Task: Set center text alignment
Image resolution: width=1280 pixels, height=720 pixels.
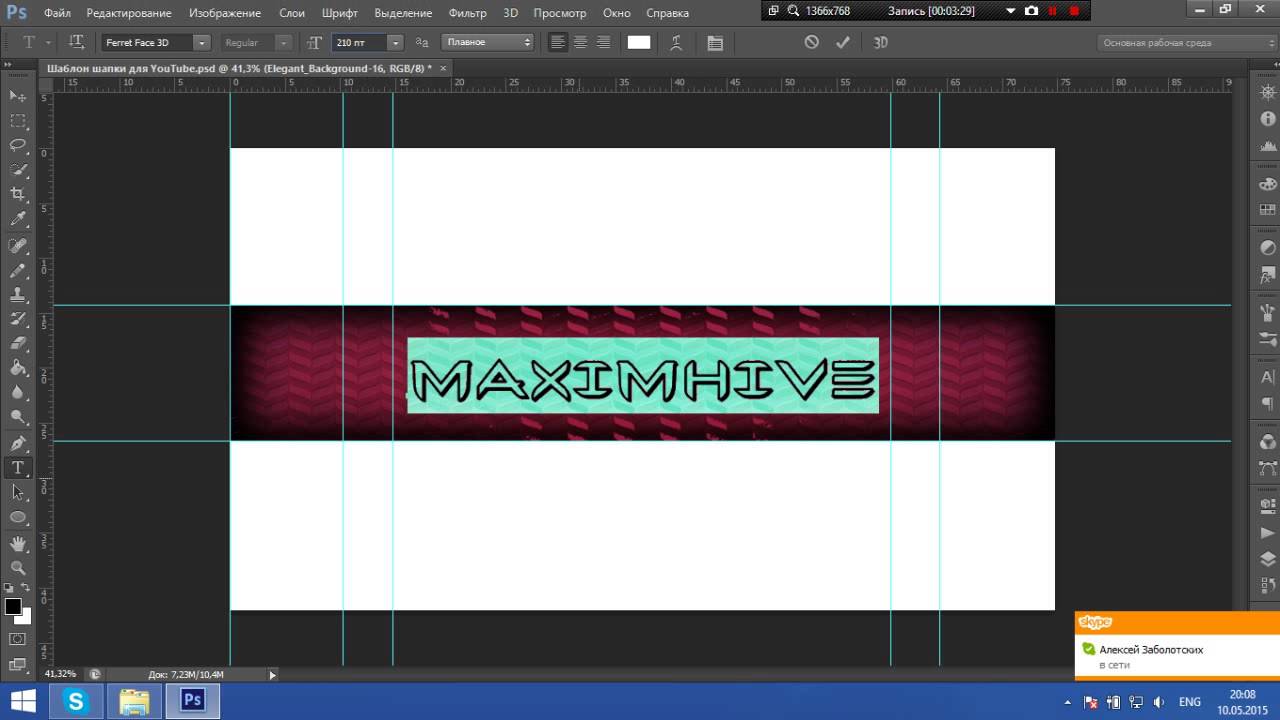Action: [580, 42]
